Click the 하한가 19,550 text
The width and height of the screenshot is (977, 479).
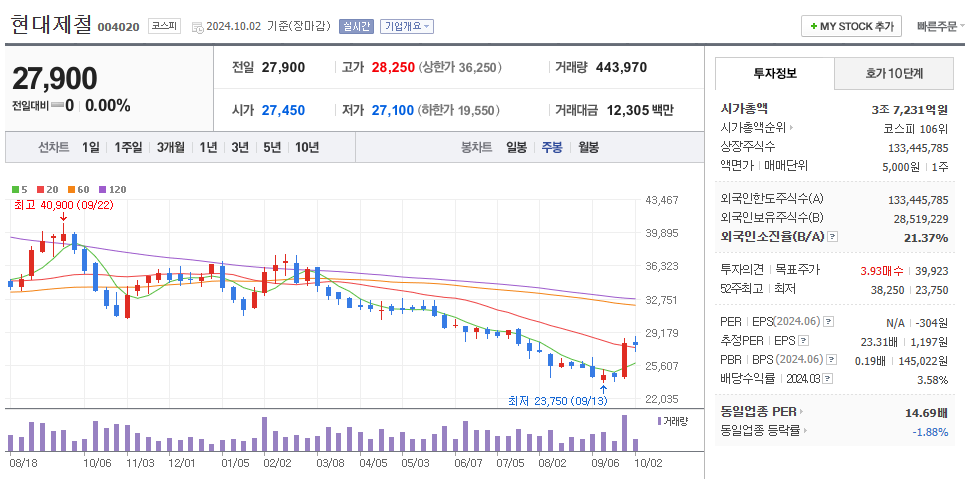[x=459, y=110]
